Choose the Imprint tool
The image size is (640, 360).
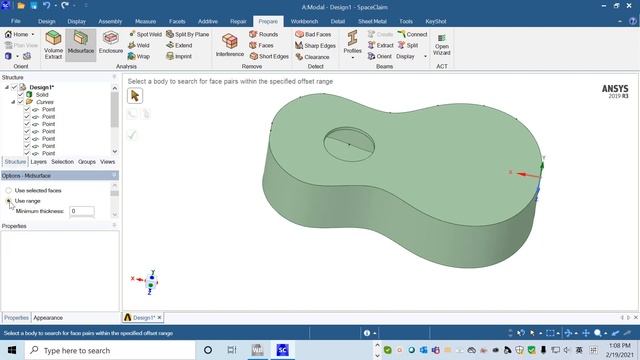point(179,56)
